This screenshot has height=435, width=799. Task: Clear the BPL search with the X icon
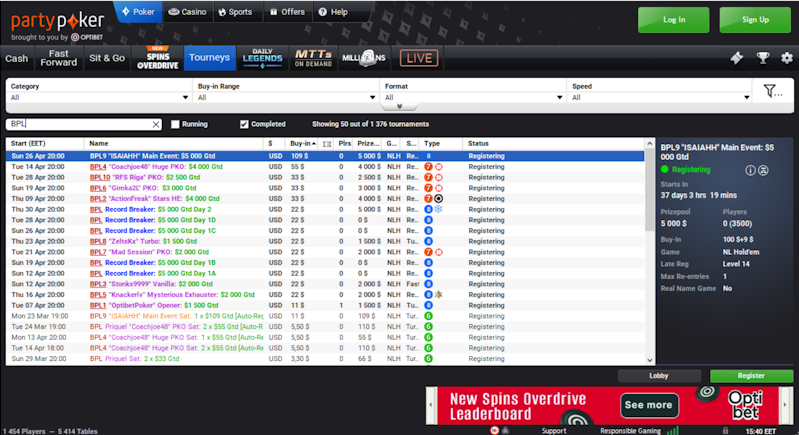[x=155, y=124]
